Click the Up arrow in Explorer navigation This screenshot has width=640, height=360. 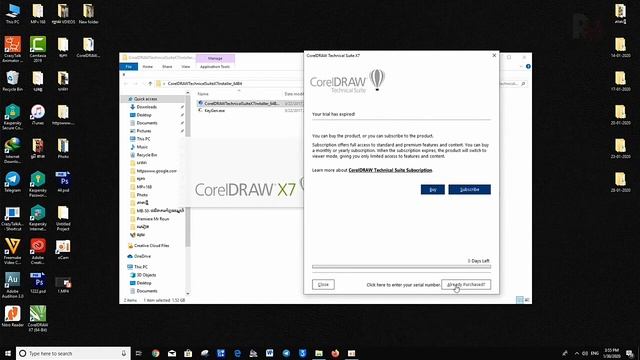point(150,84)
